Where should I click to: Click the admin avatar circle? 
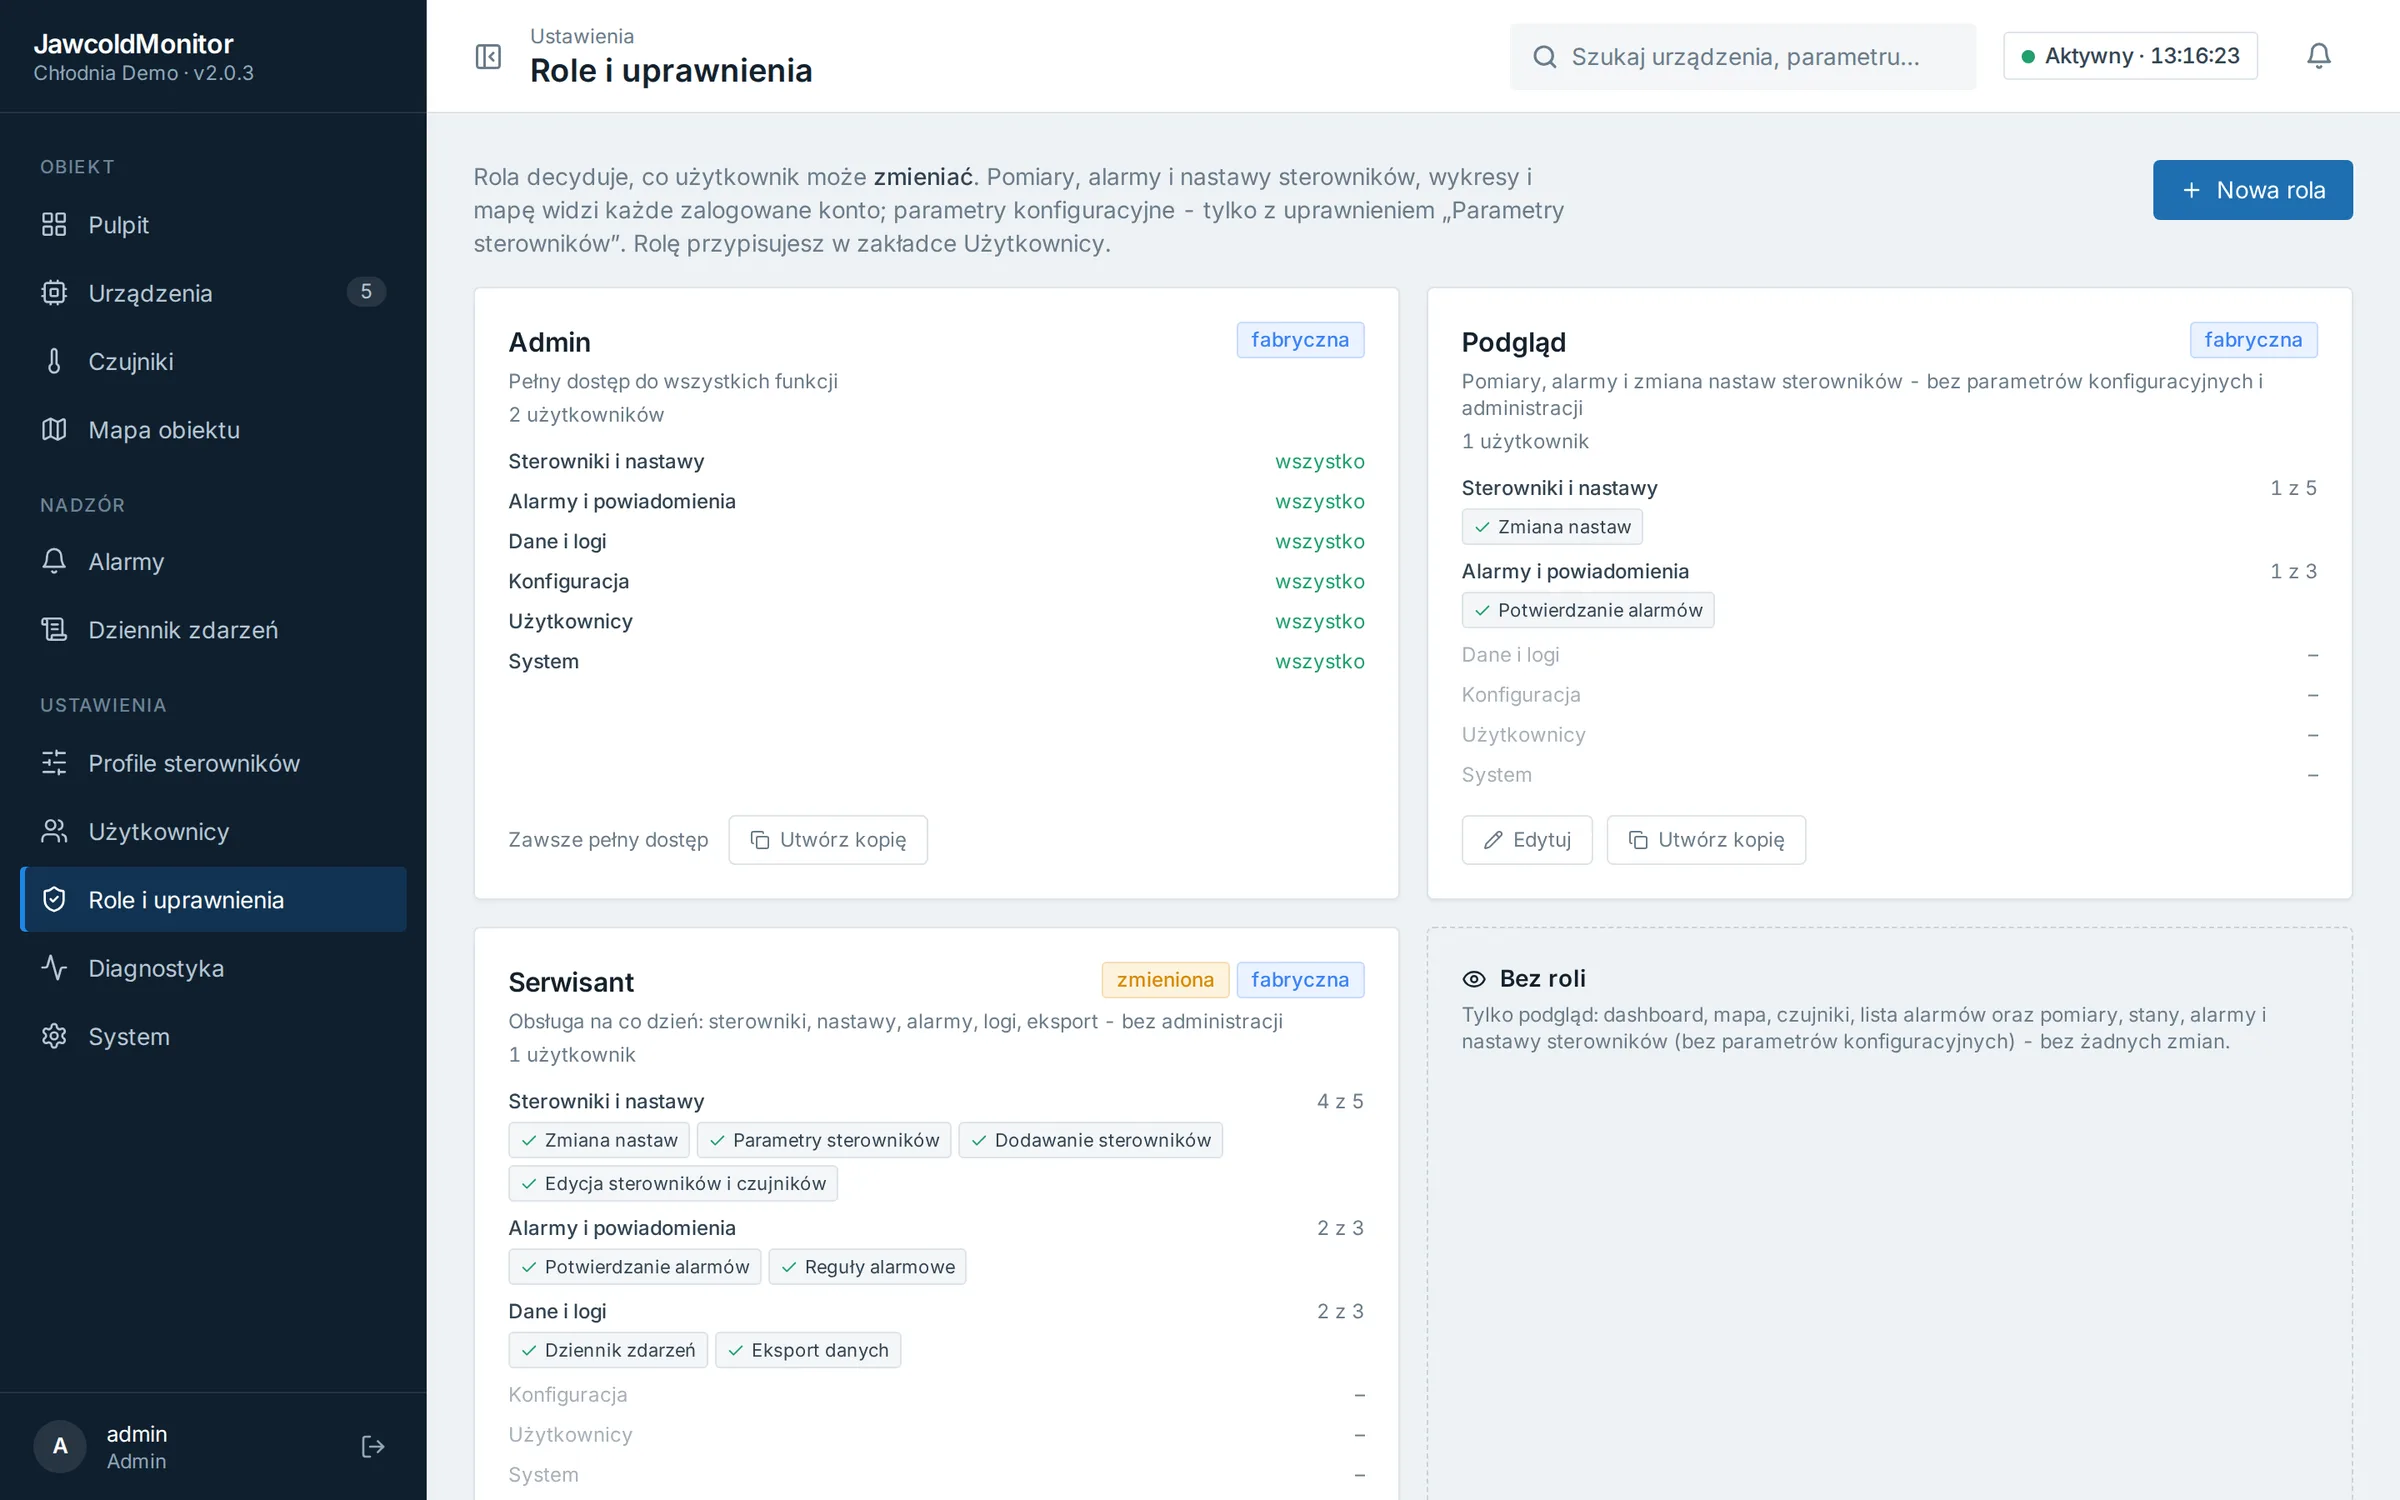(60, 1446)
